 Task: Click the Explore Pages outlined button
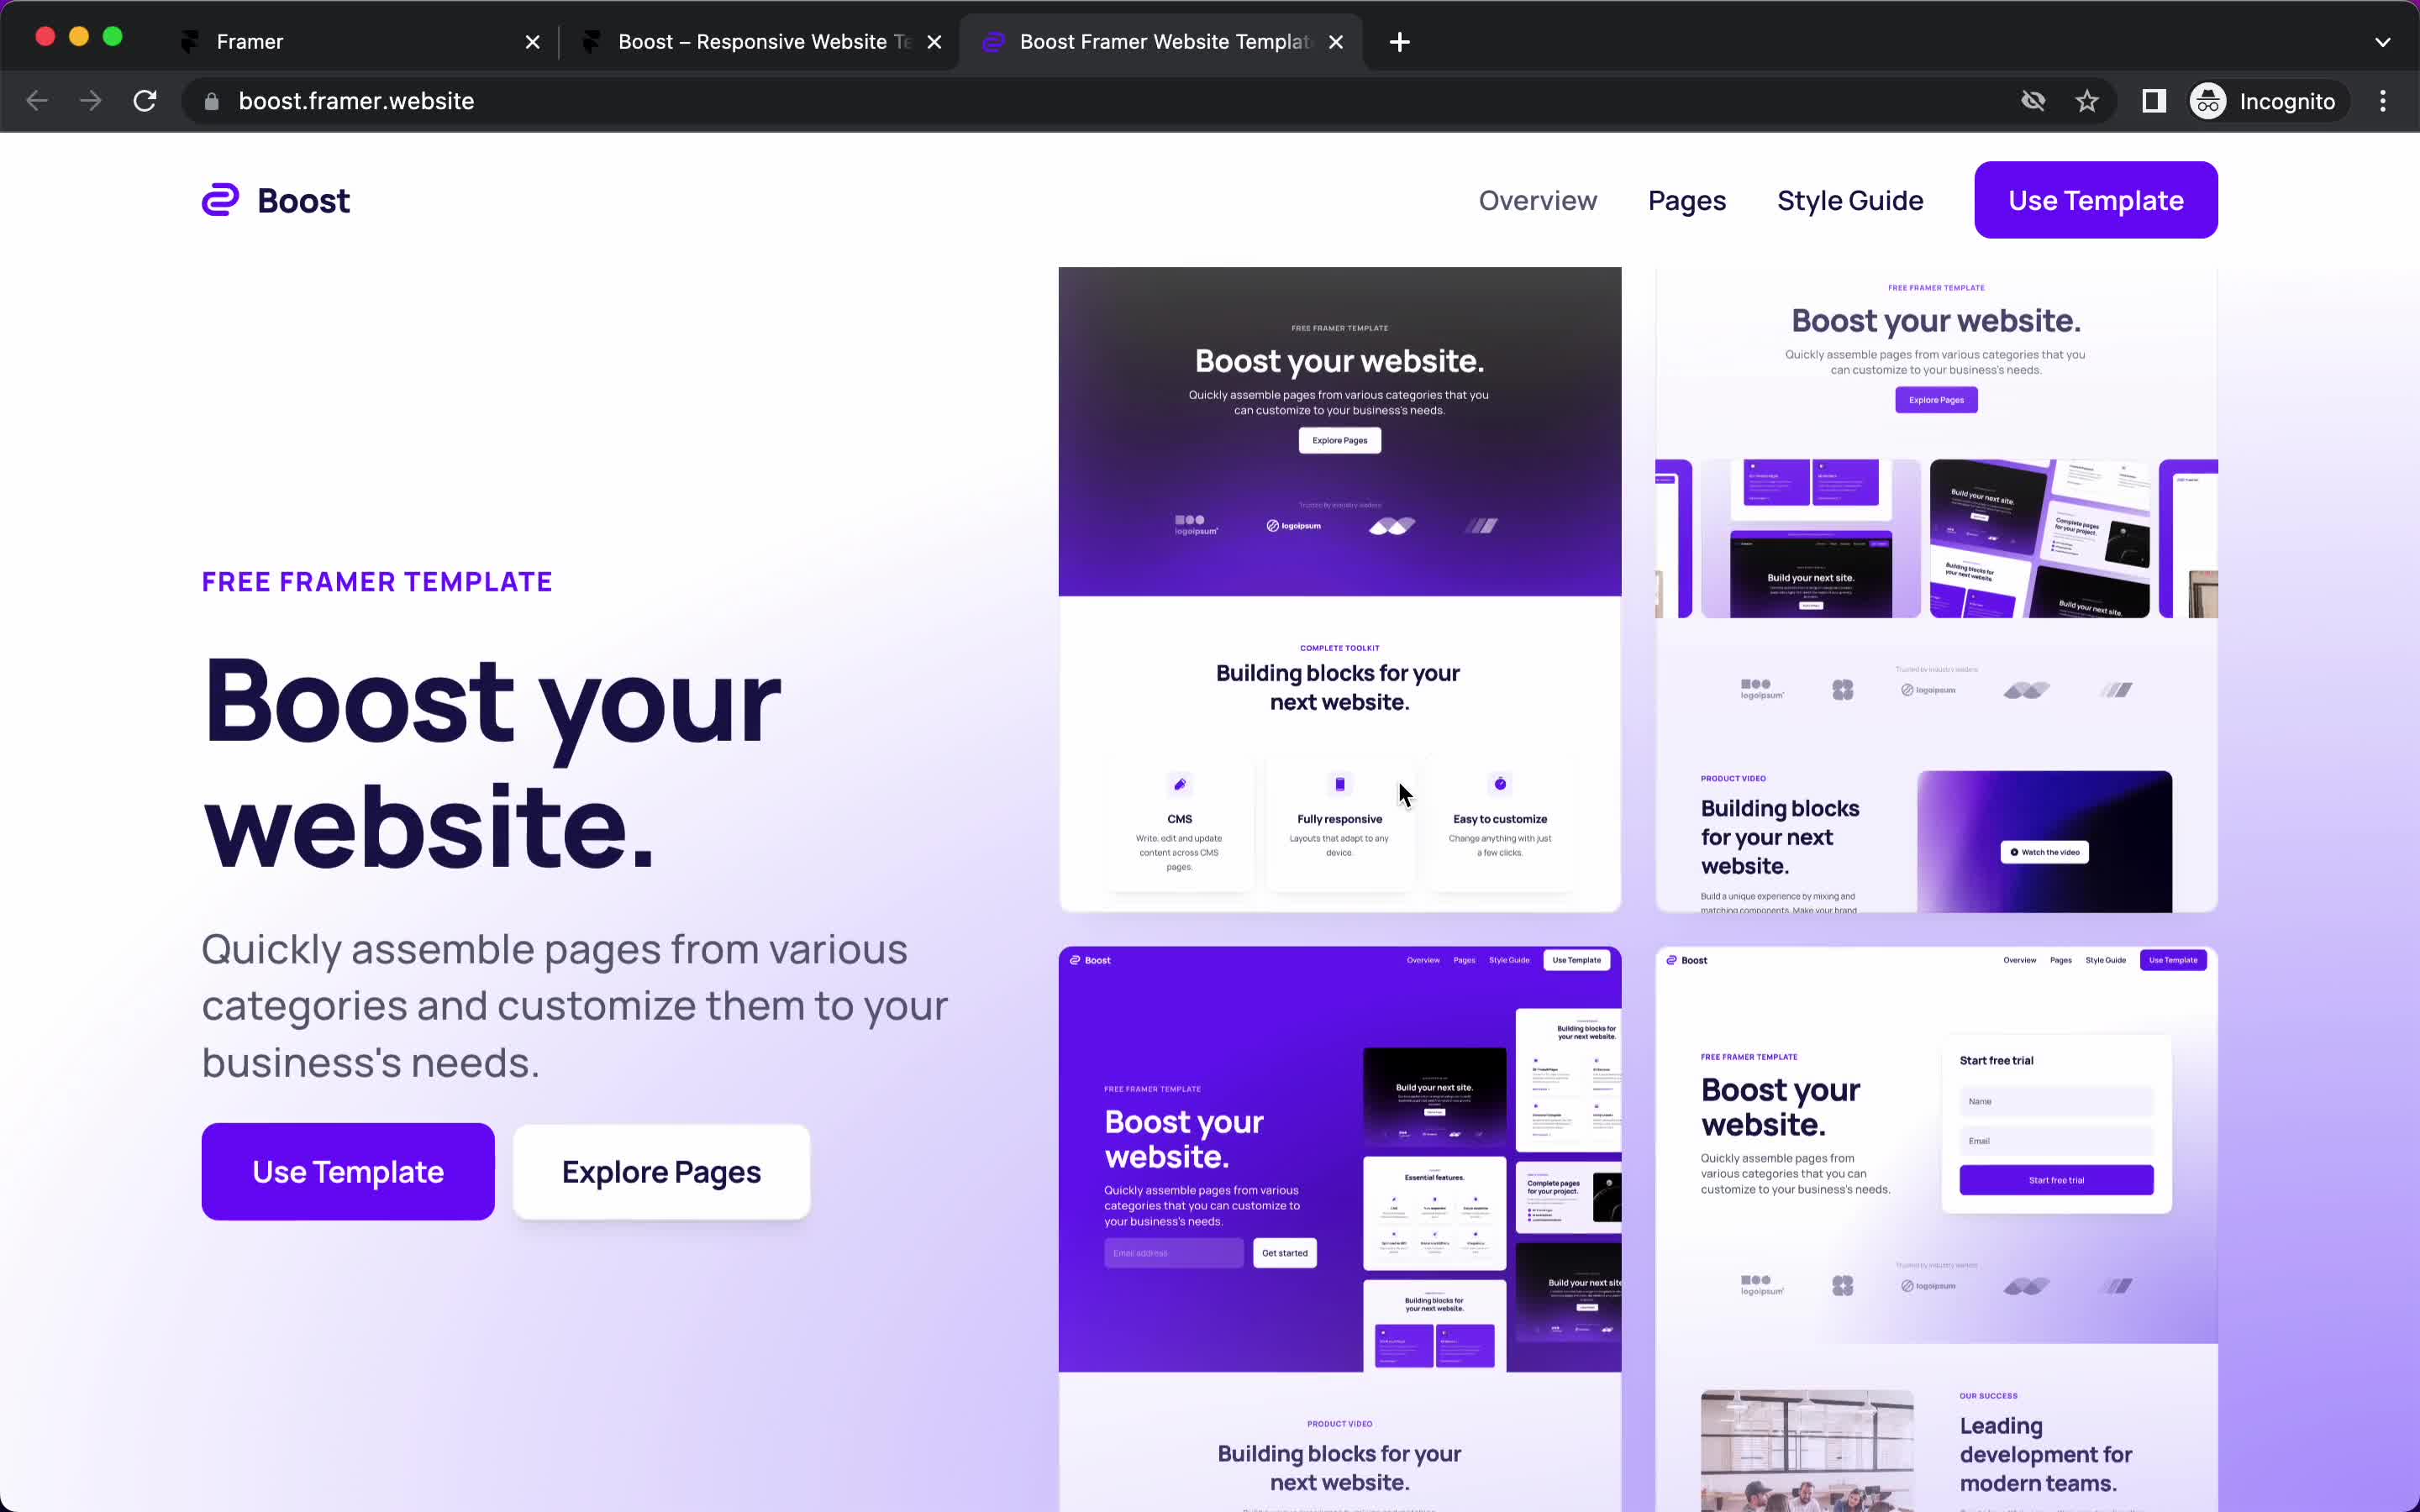coord(660,1171)
